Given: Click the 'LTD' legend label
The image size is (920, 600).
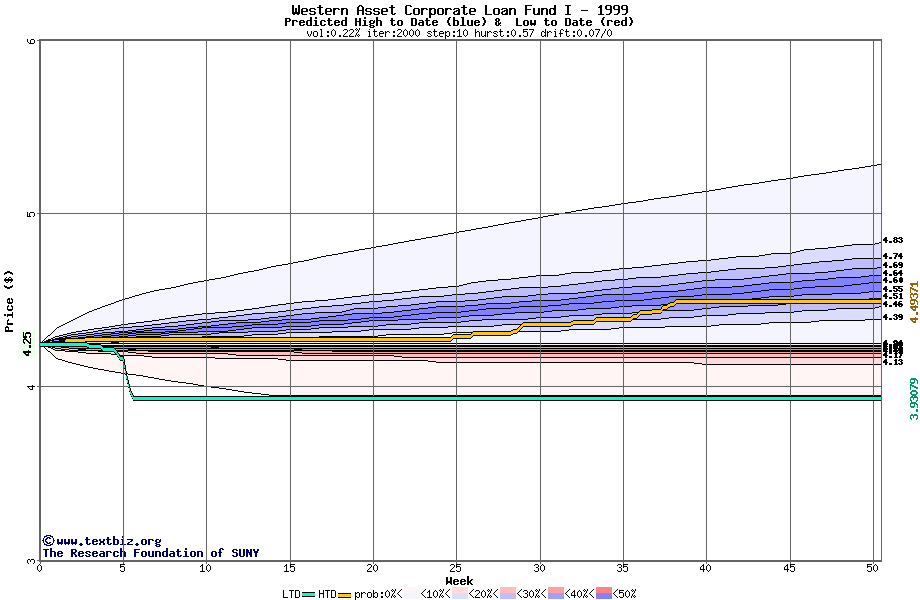Looking at the screenshot, I should (292, 594).
